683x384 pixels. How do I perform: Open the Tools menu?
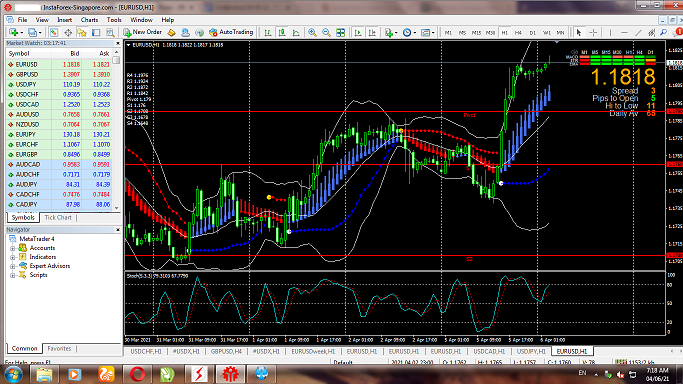click(x=114, y=20)
